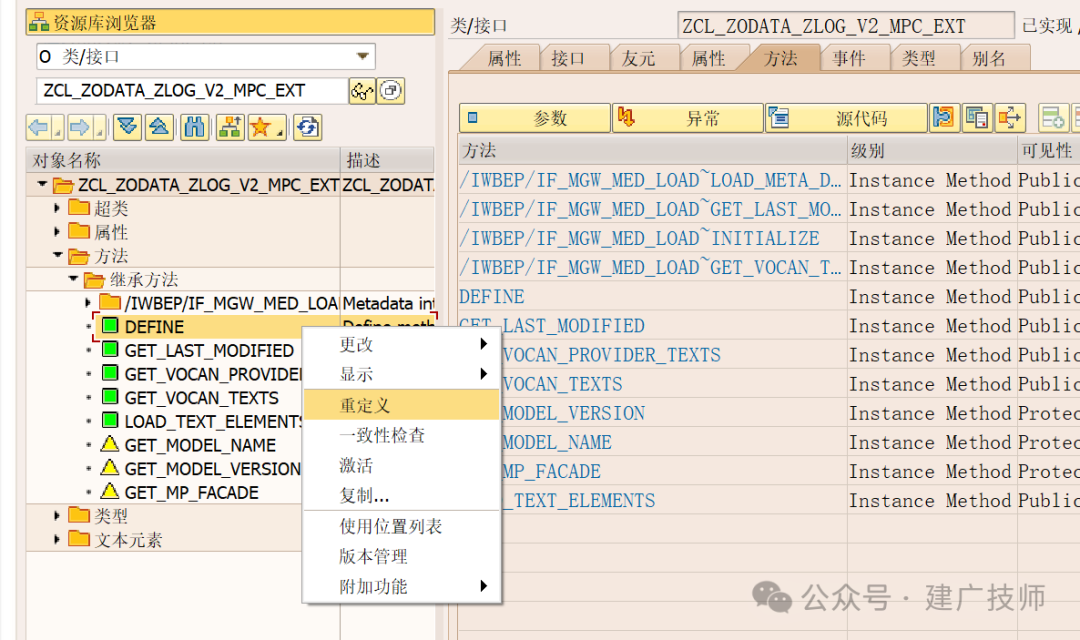Viewport: 1080px width, 640px height.
Task: Choose 重定义 from context menu
Action: 402,405
